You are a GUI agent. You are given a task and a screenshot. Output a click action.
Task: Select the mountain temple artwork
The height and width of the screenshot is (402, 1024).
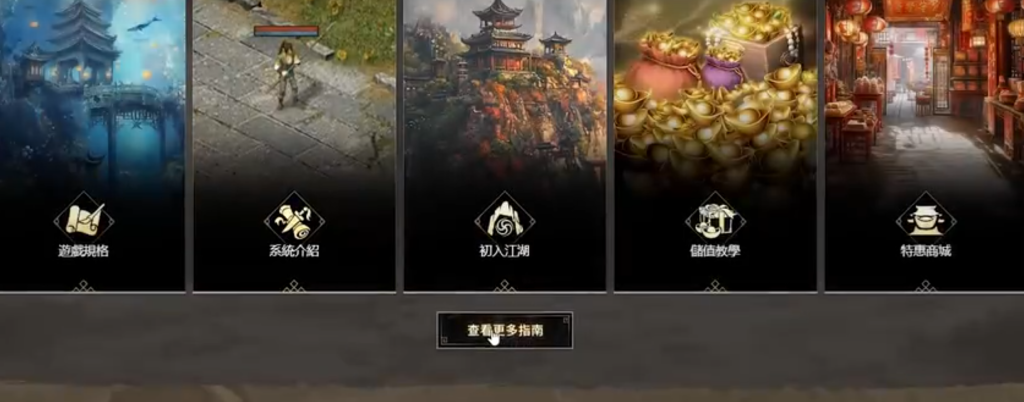point(504,88)
